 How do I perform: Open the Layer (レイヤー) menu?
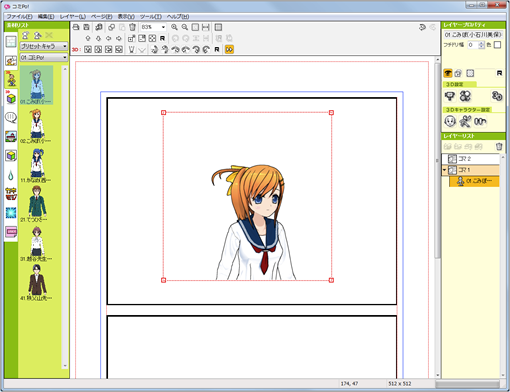coord(73,16)
